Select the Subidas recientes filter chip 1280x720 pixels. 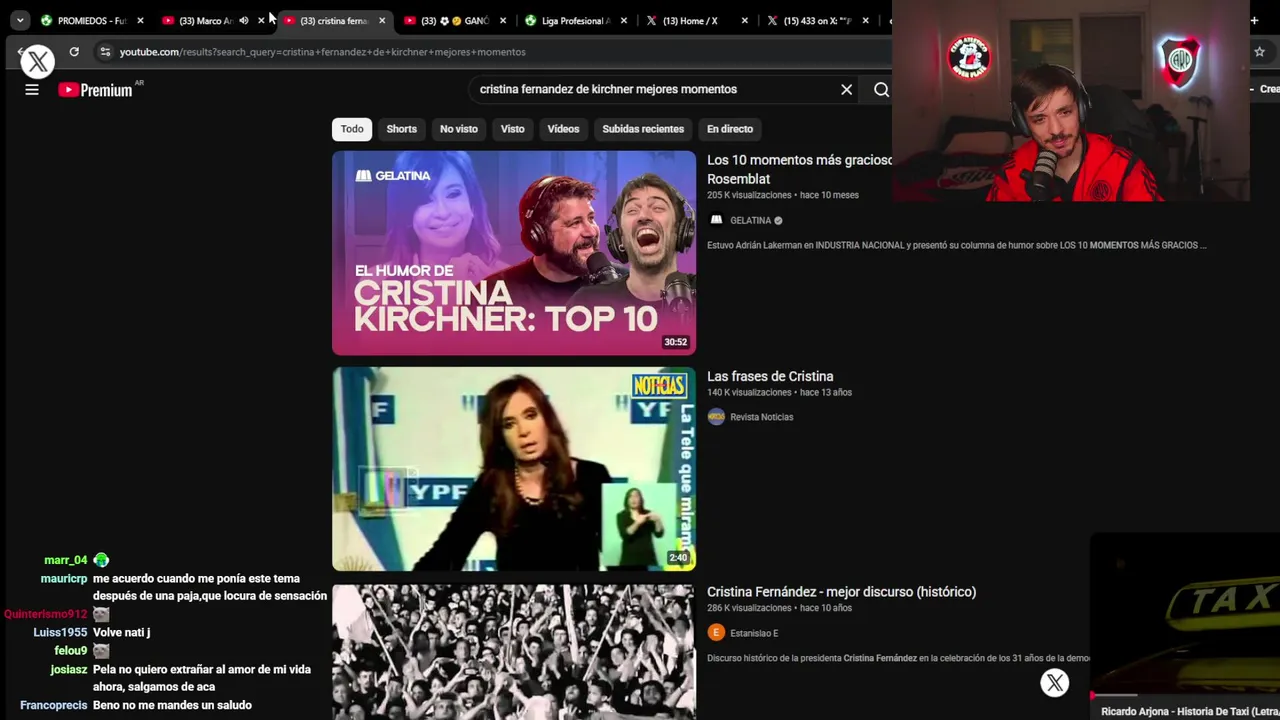[x=643, y=129]
